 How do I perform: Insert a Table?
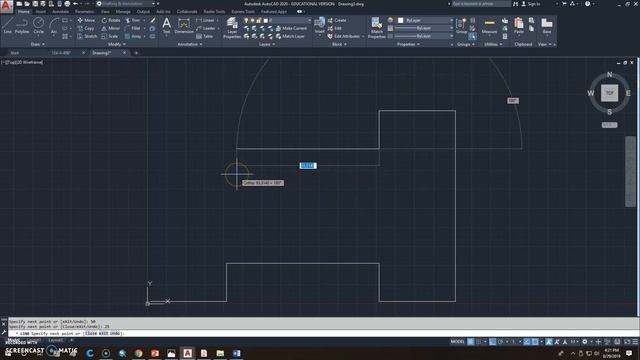(204, 36)
